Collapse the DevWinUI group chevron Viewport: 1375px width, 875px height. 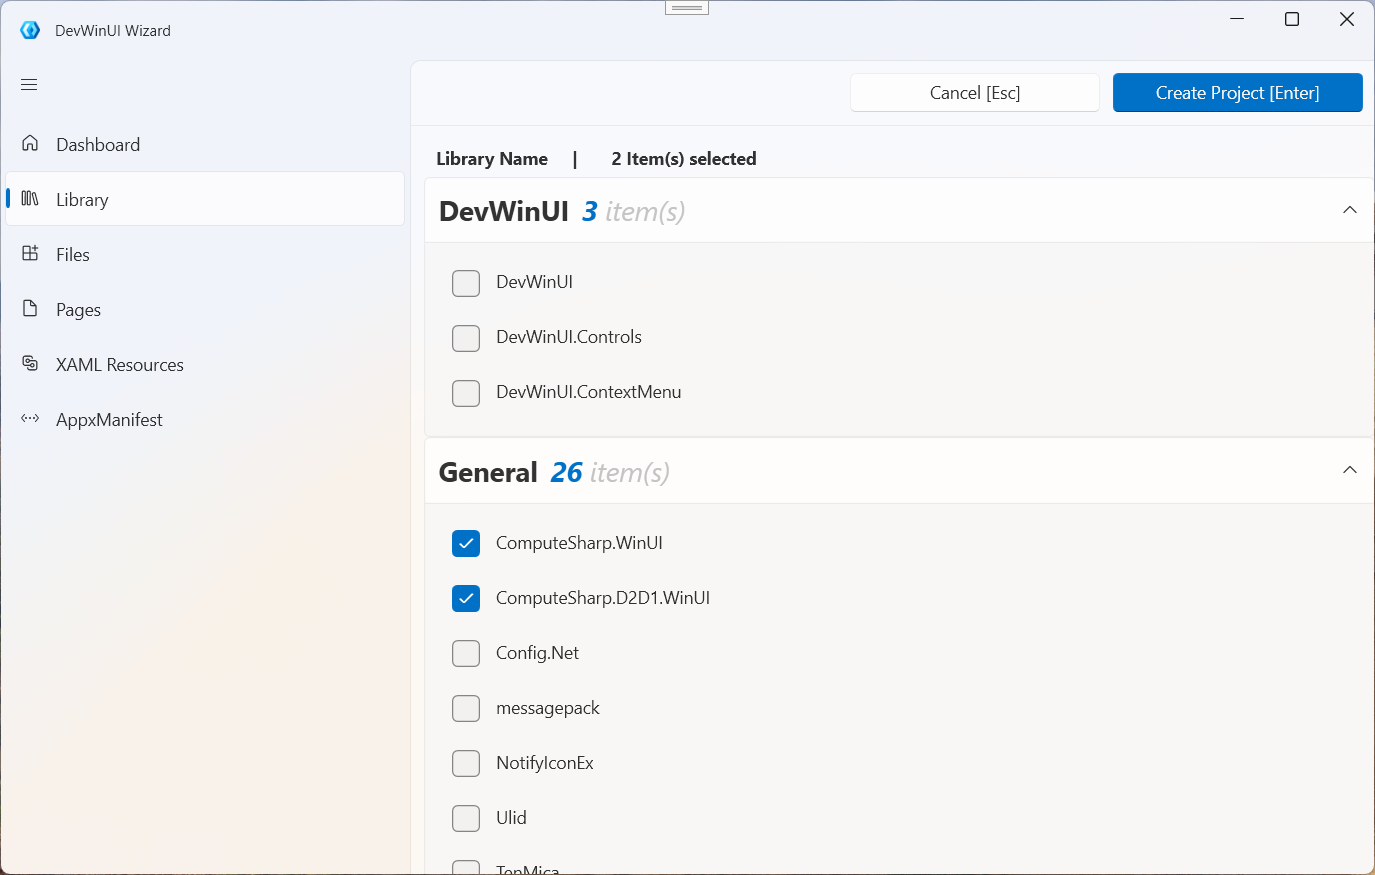point(1350,210)
